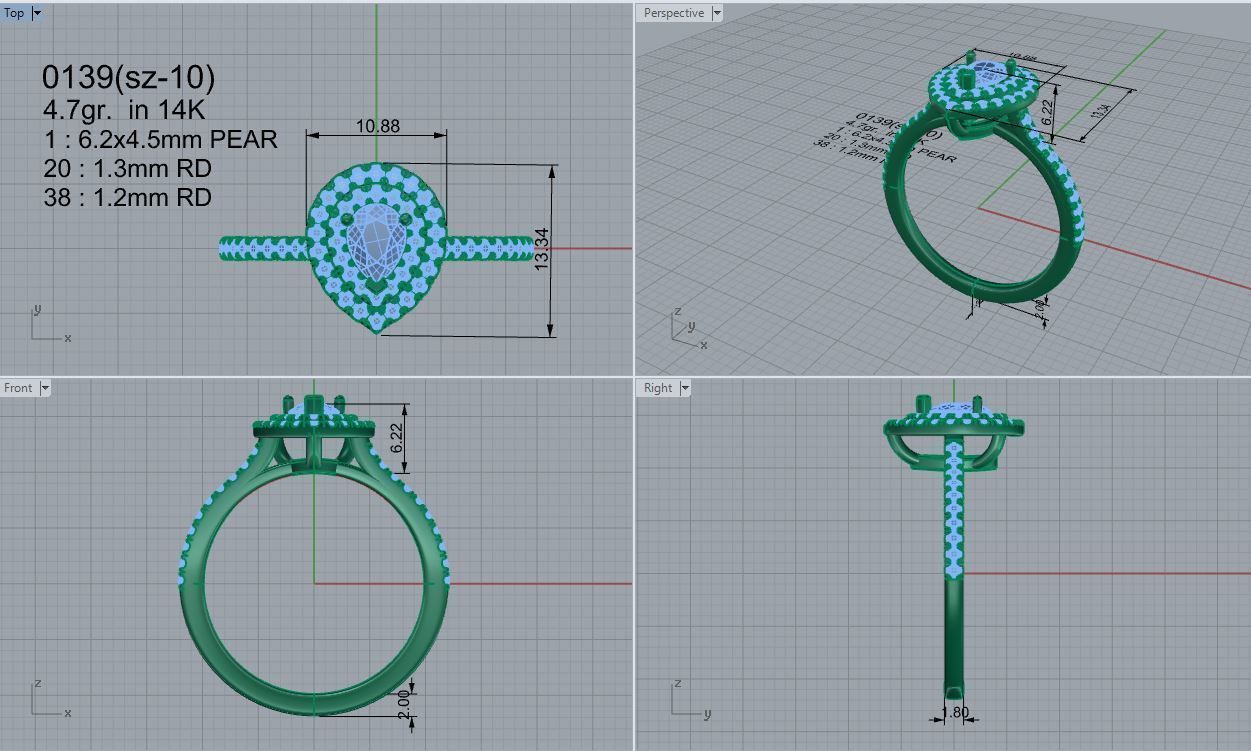The image size is (1251, 751).
Task: Activate the Perspective viewport title label
Action: pos(674,13)
